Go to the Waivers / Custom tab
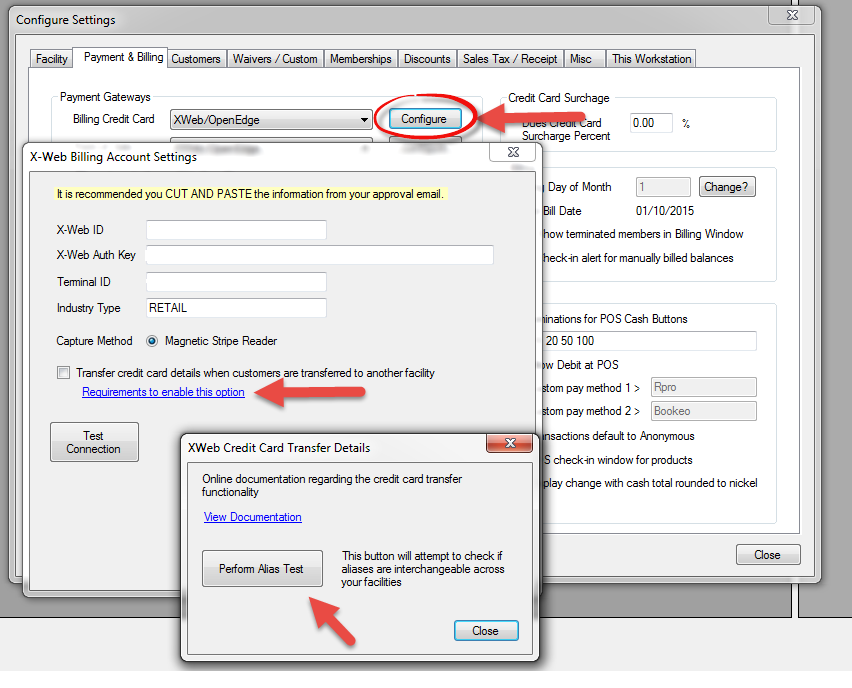 (x=275, y=59)
